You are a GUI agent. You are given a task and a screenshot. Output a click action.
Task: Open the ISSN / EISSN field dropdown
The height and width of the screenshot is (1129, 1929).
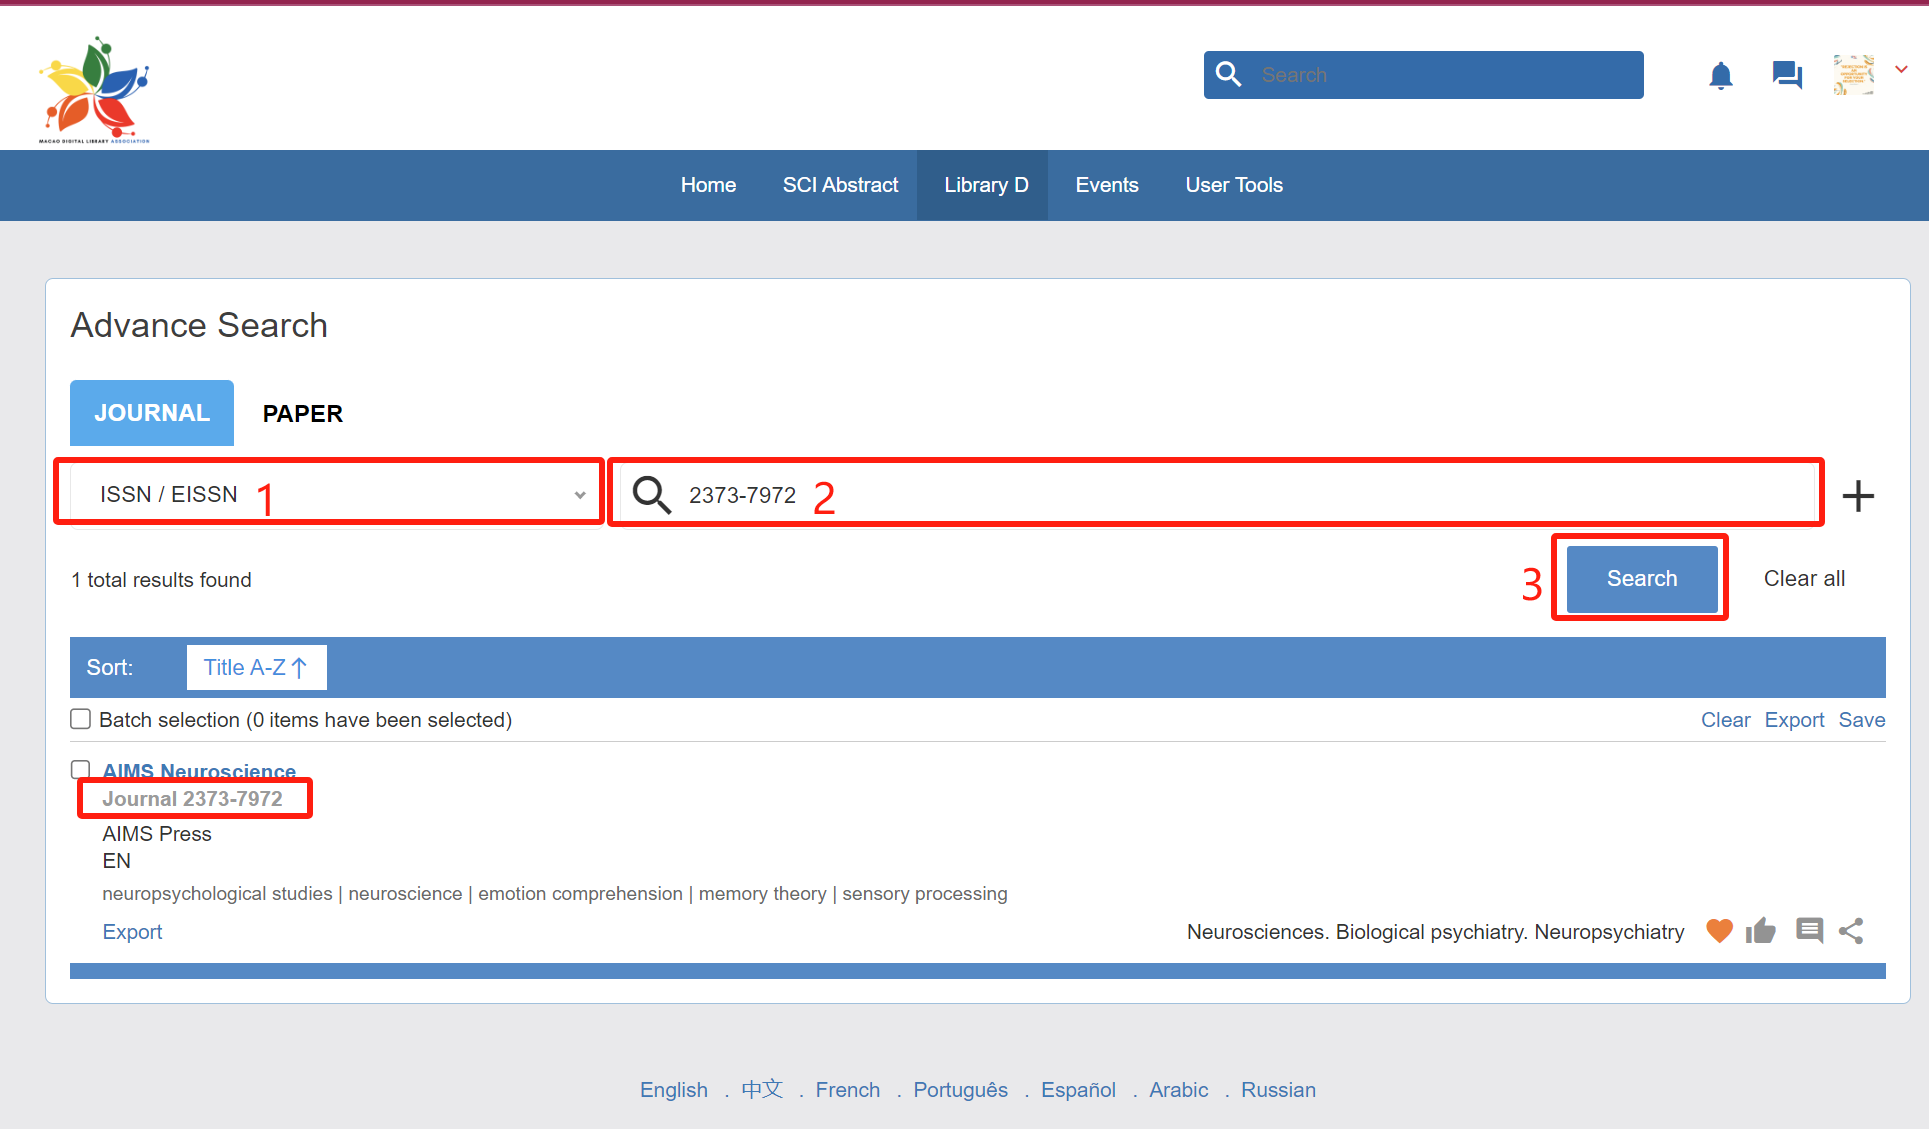tap(330, 494)
